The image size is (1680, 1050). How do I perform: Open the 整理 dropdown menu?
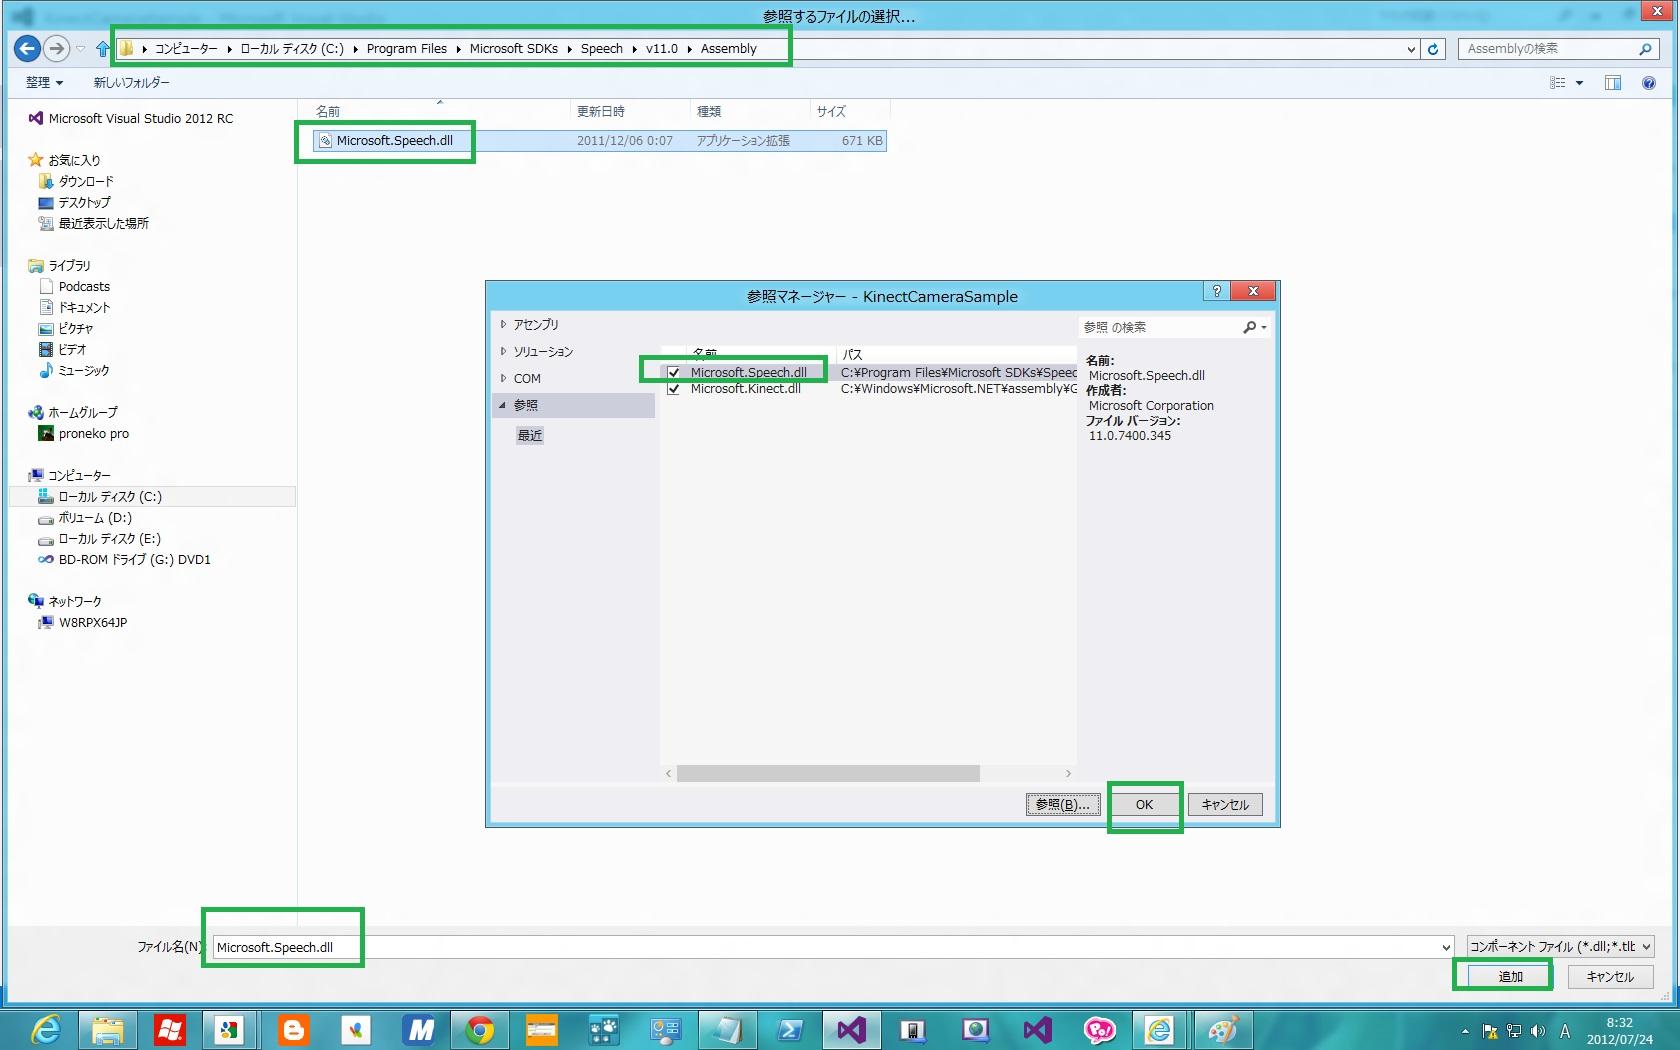(45, 83)
